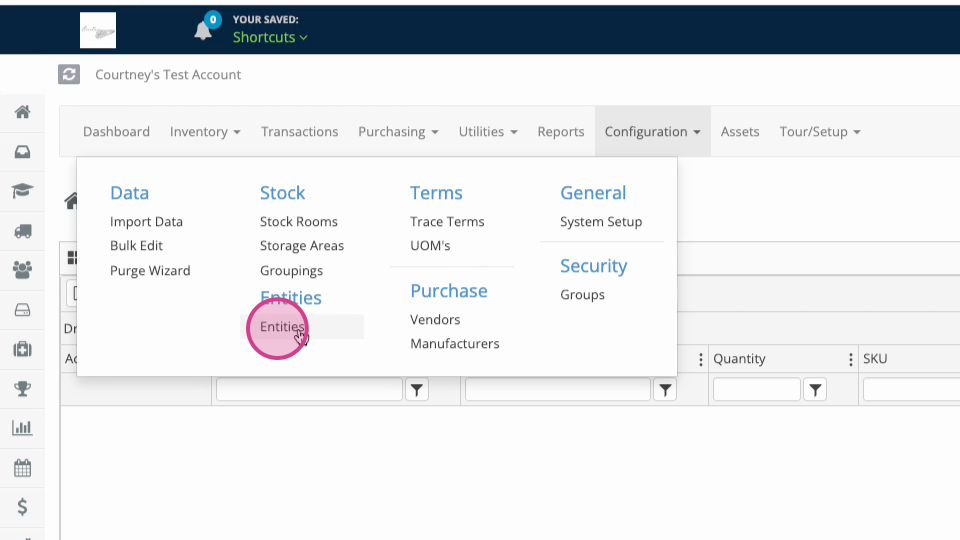Open Groupings under Stock
Image resolution: width=960 pixels, height=540 pixels.
click(x=291, y=271)
